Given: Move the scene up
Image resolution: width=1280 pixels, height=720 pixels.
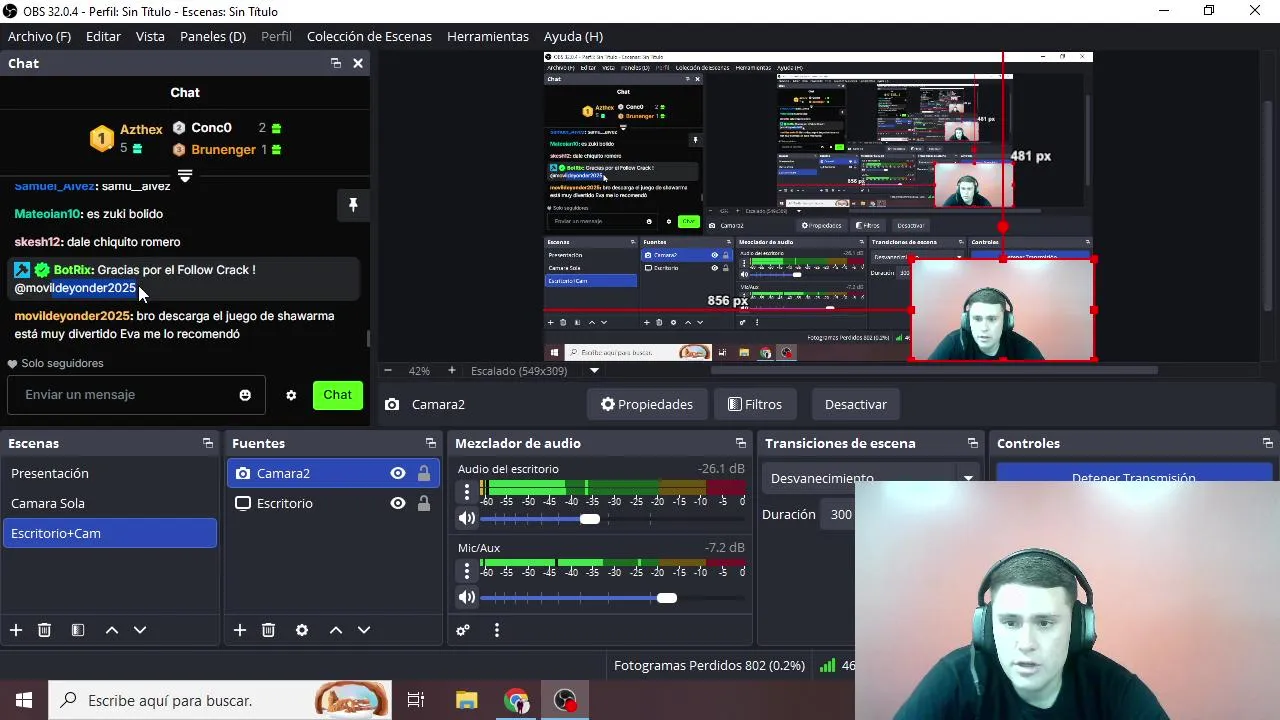Looking at the screenshot, I should [x=112, y=630].
